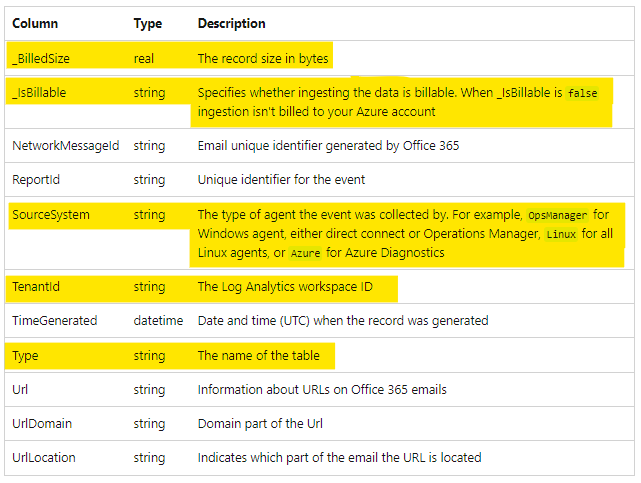The image size is (641, 483).
Task: Click the OpsManager code text
Action: point(557,215)
